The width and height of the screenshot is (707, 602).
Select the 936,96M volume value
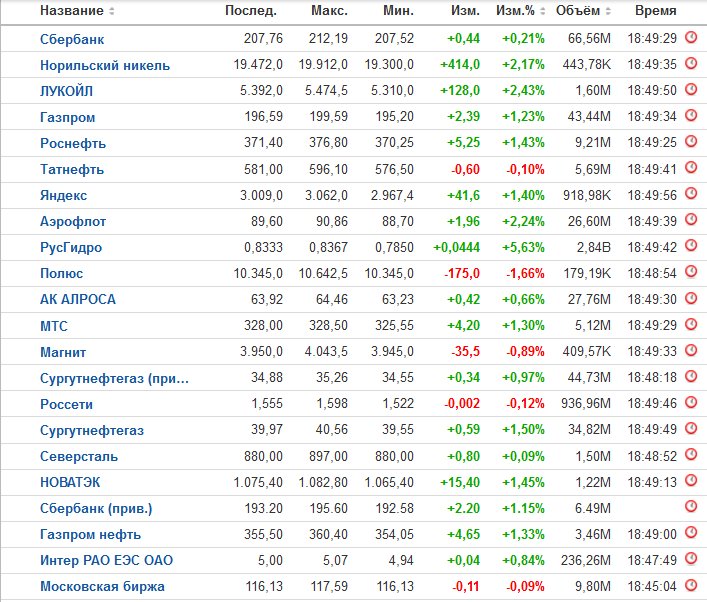(x=586, y=404)
